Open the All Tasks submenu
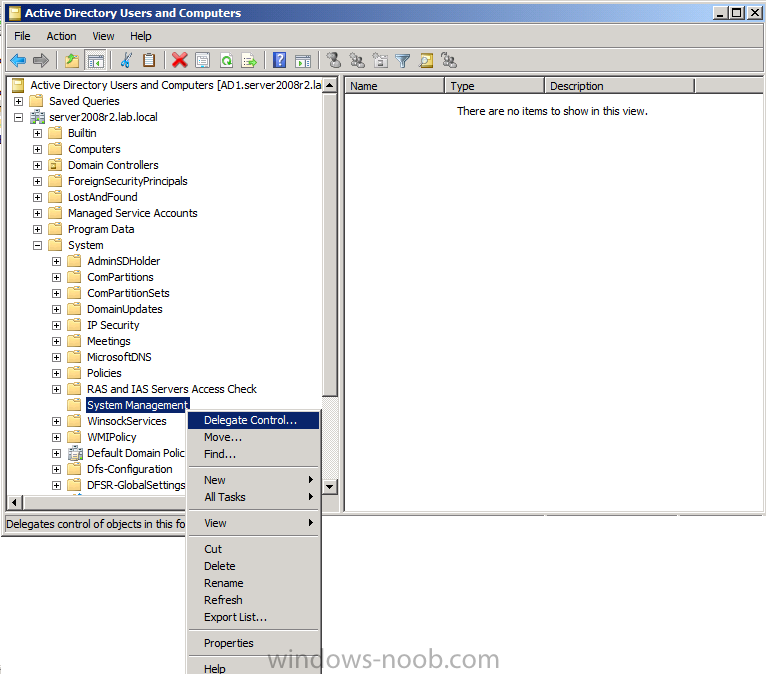The height and width of the screenshot is (674, 766). [x=254, y=497]
